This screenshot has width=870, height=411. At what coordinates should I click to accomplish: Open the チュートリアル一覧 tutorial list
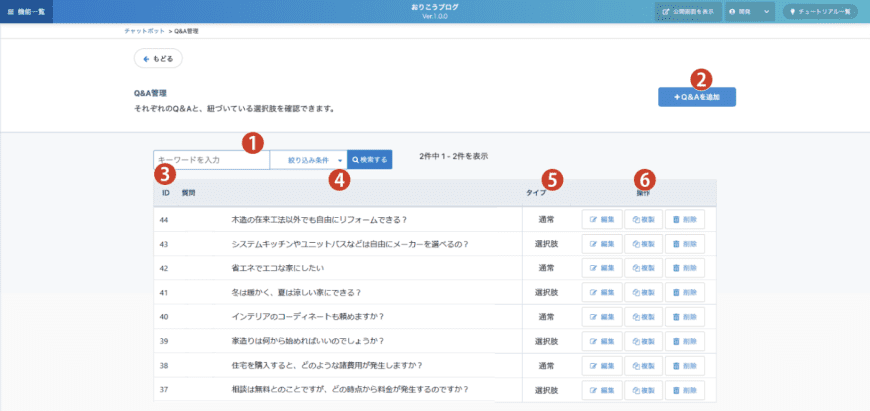point(819,11)
